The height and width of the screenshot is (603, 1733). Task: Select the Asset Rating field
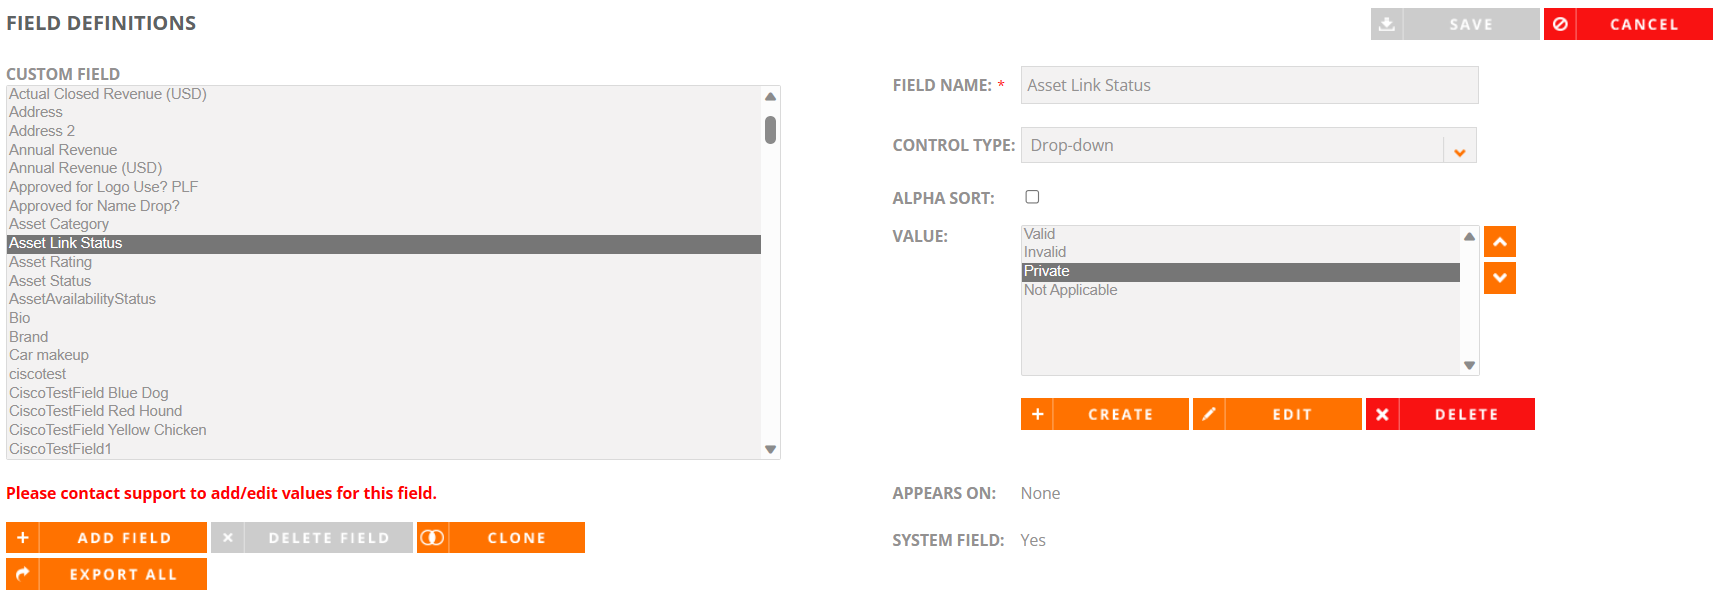pyautogui.click(x=384, y=262)
